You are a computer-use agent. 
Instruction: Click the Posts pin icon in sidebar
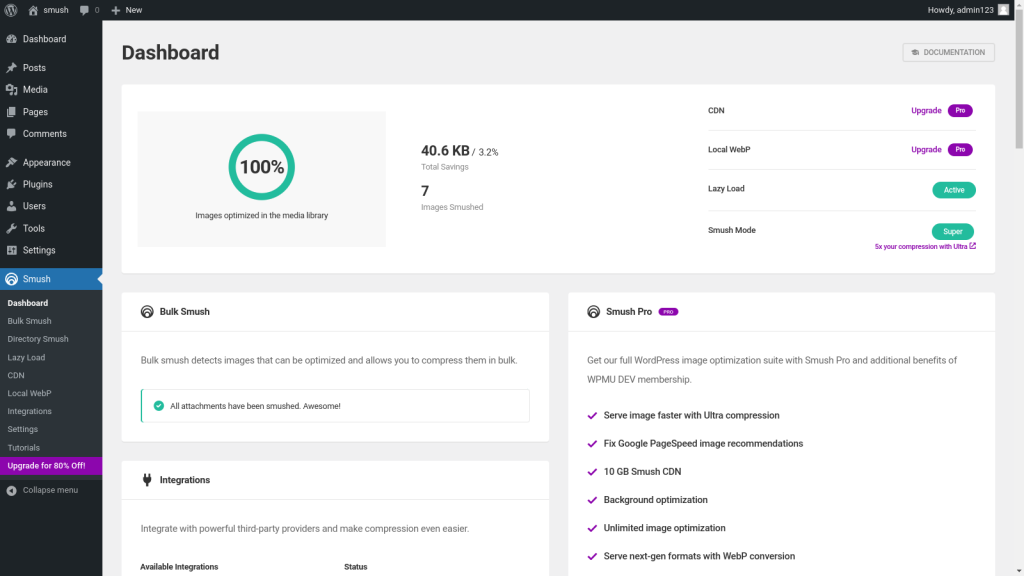11,68
